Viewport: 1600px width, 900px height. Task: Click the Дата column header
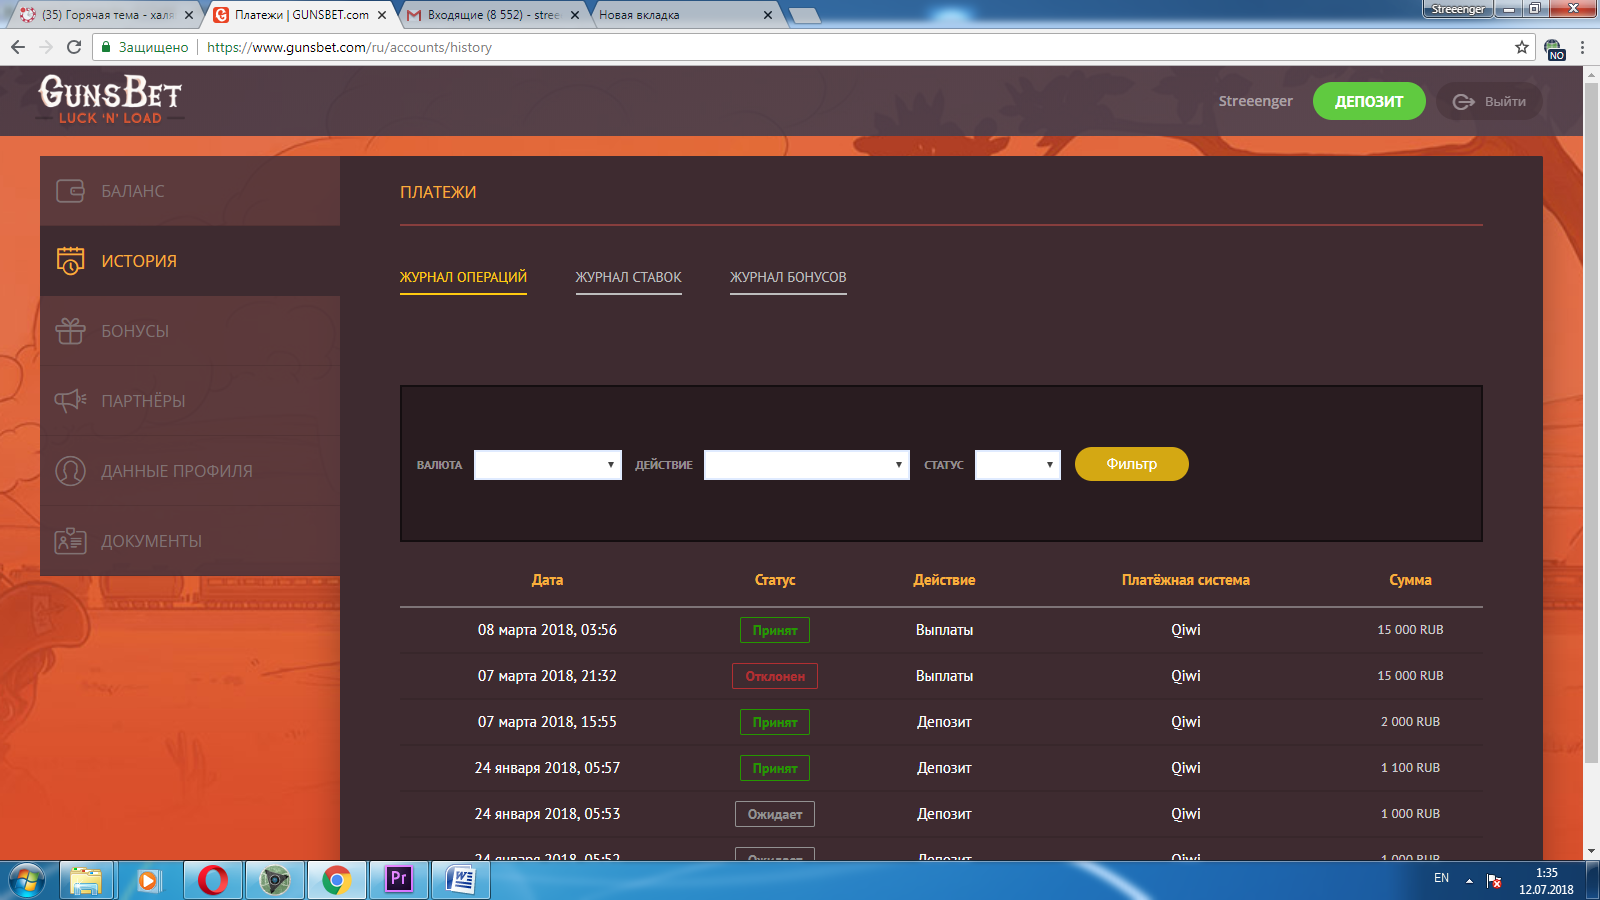tap(547, 580)
